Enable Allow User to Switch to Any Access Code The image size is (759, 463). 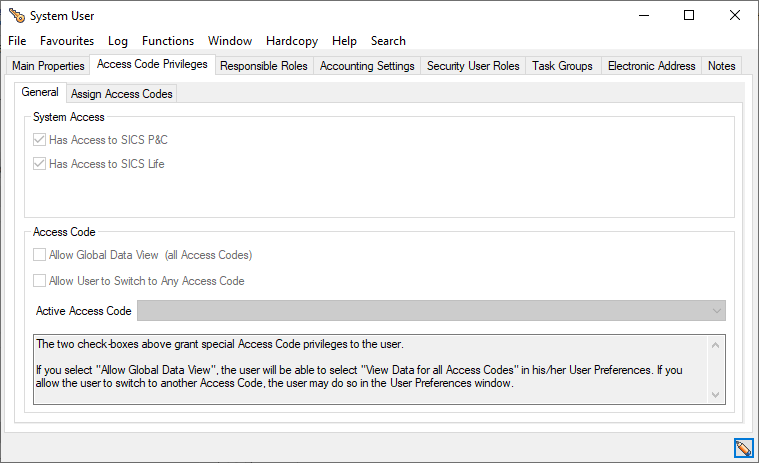click(x=39, y=281)
